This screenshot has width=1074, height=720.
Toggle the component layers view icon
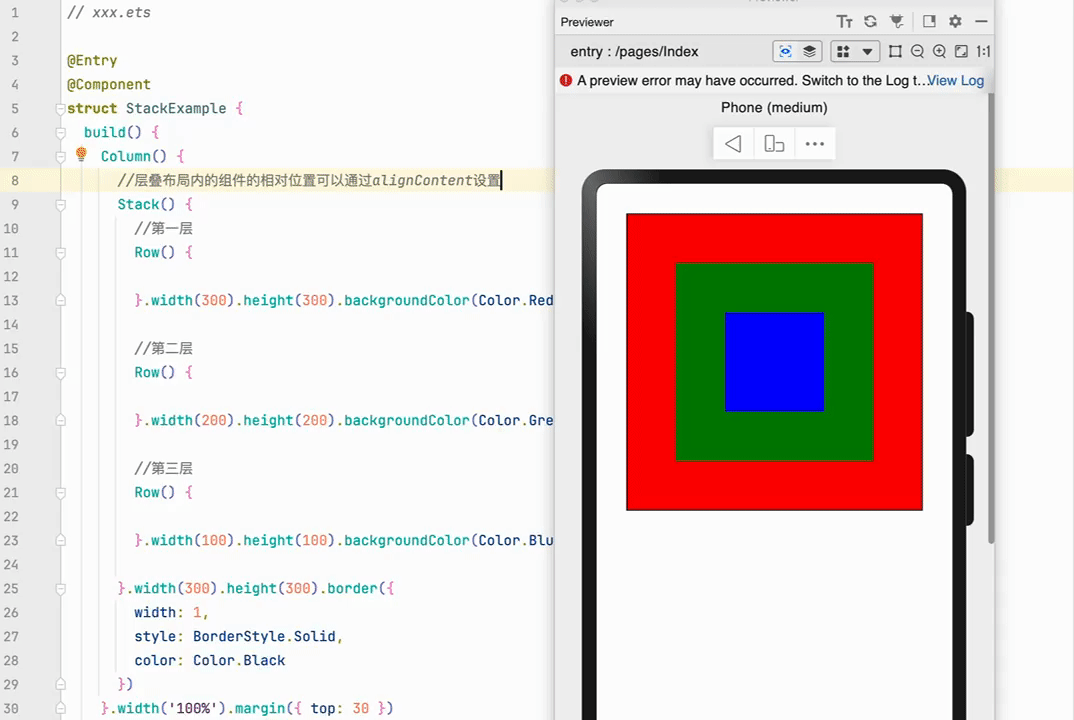pos(810,51)
